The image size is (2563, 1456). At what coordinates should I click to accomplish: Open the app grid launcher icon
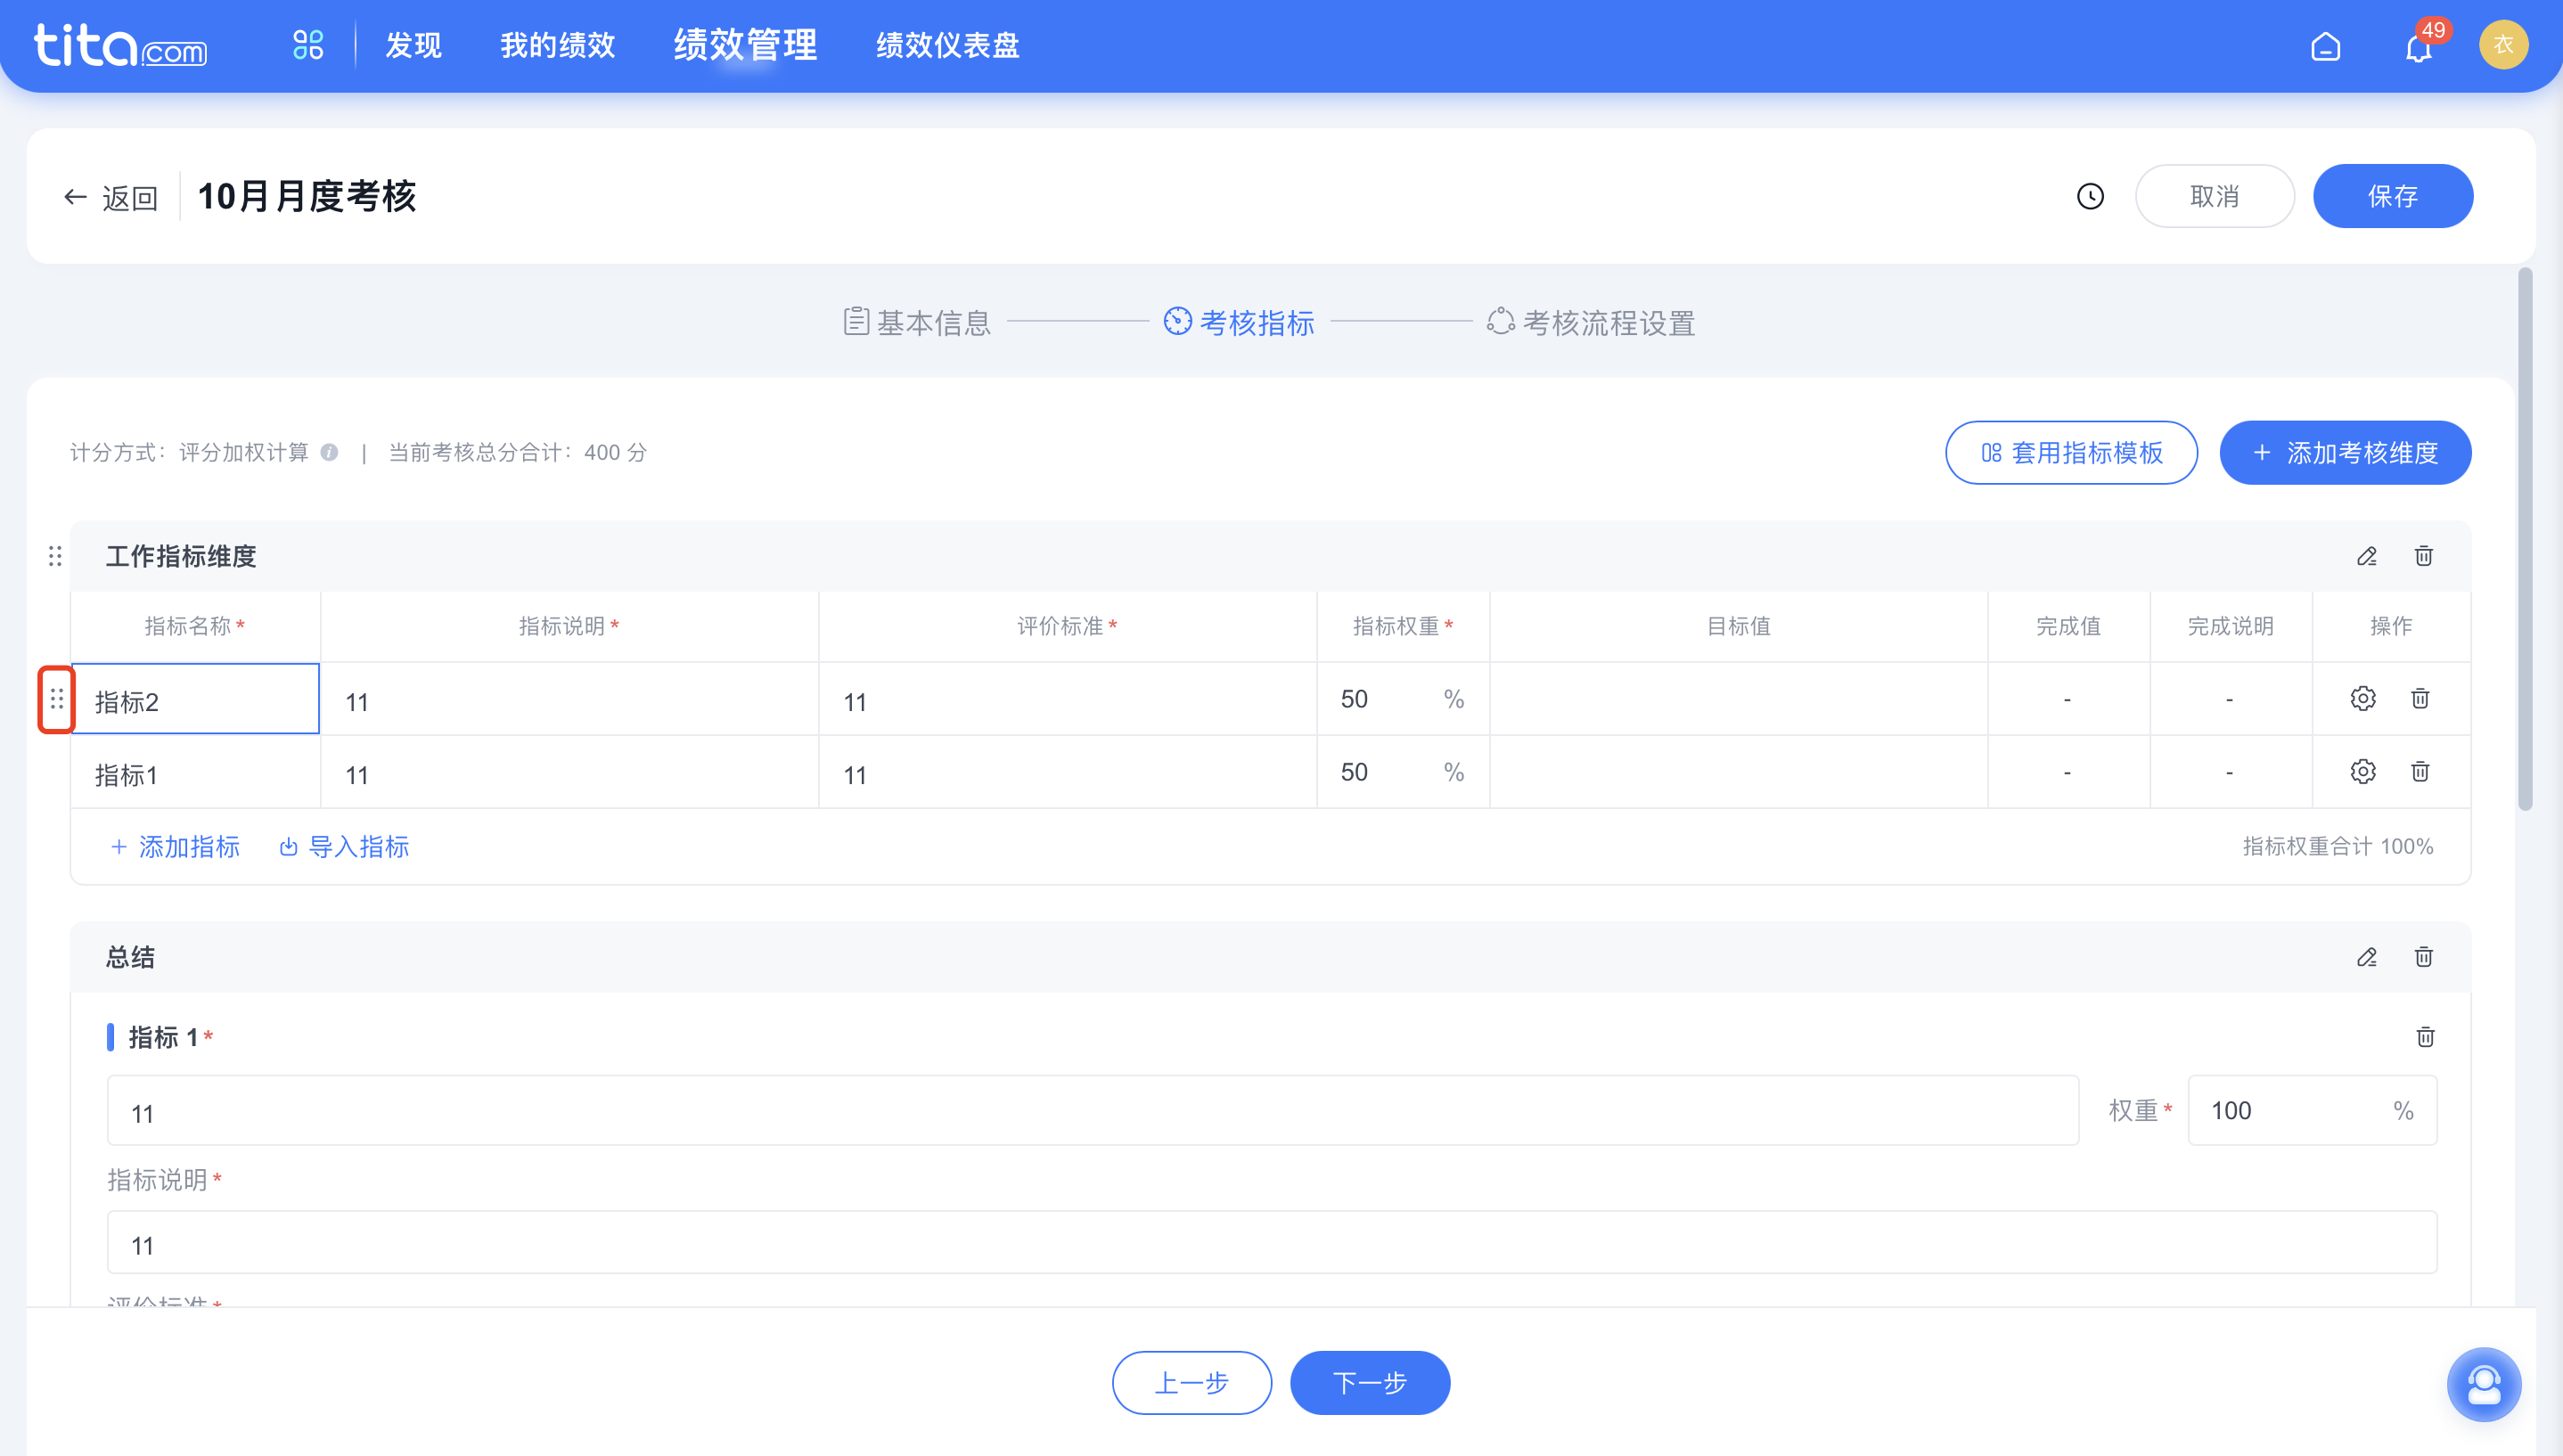[308, 45]
